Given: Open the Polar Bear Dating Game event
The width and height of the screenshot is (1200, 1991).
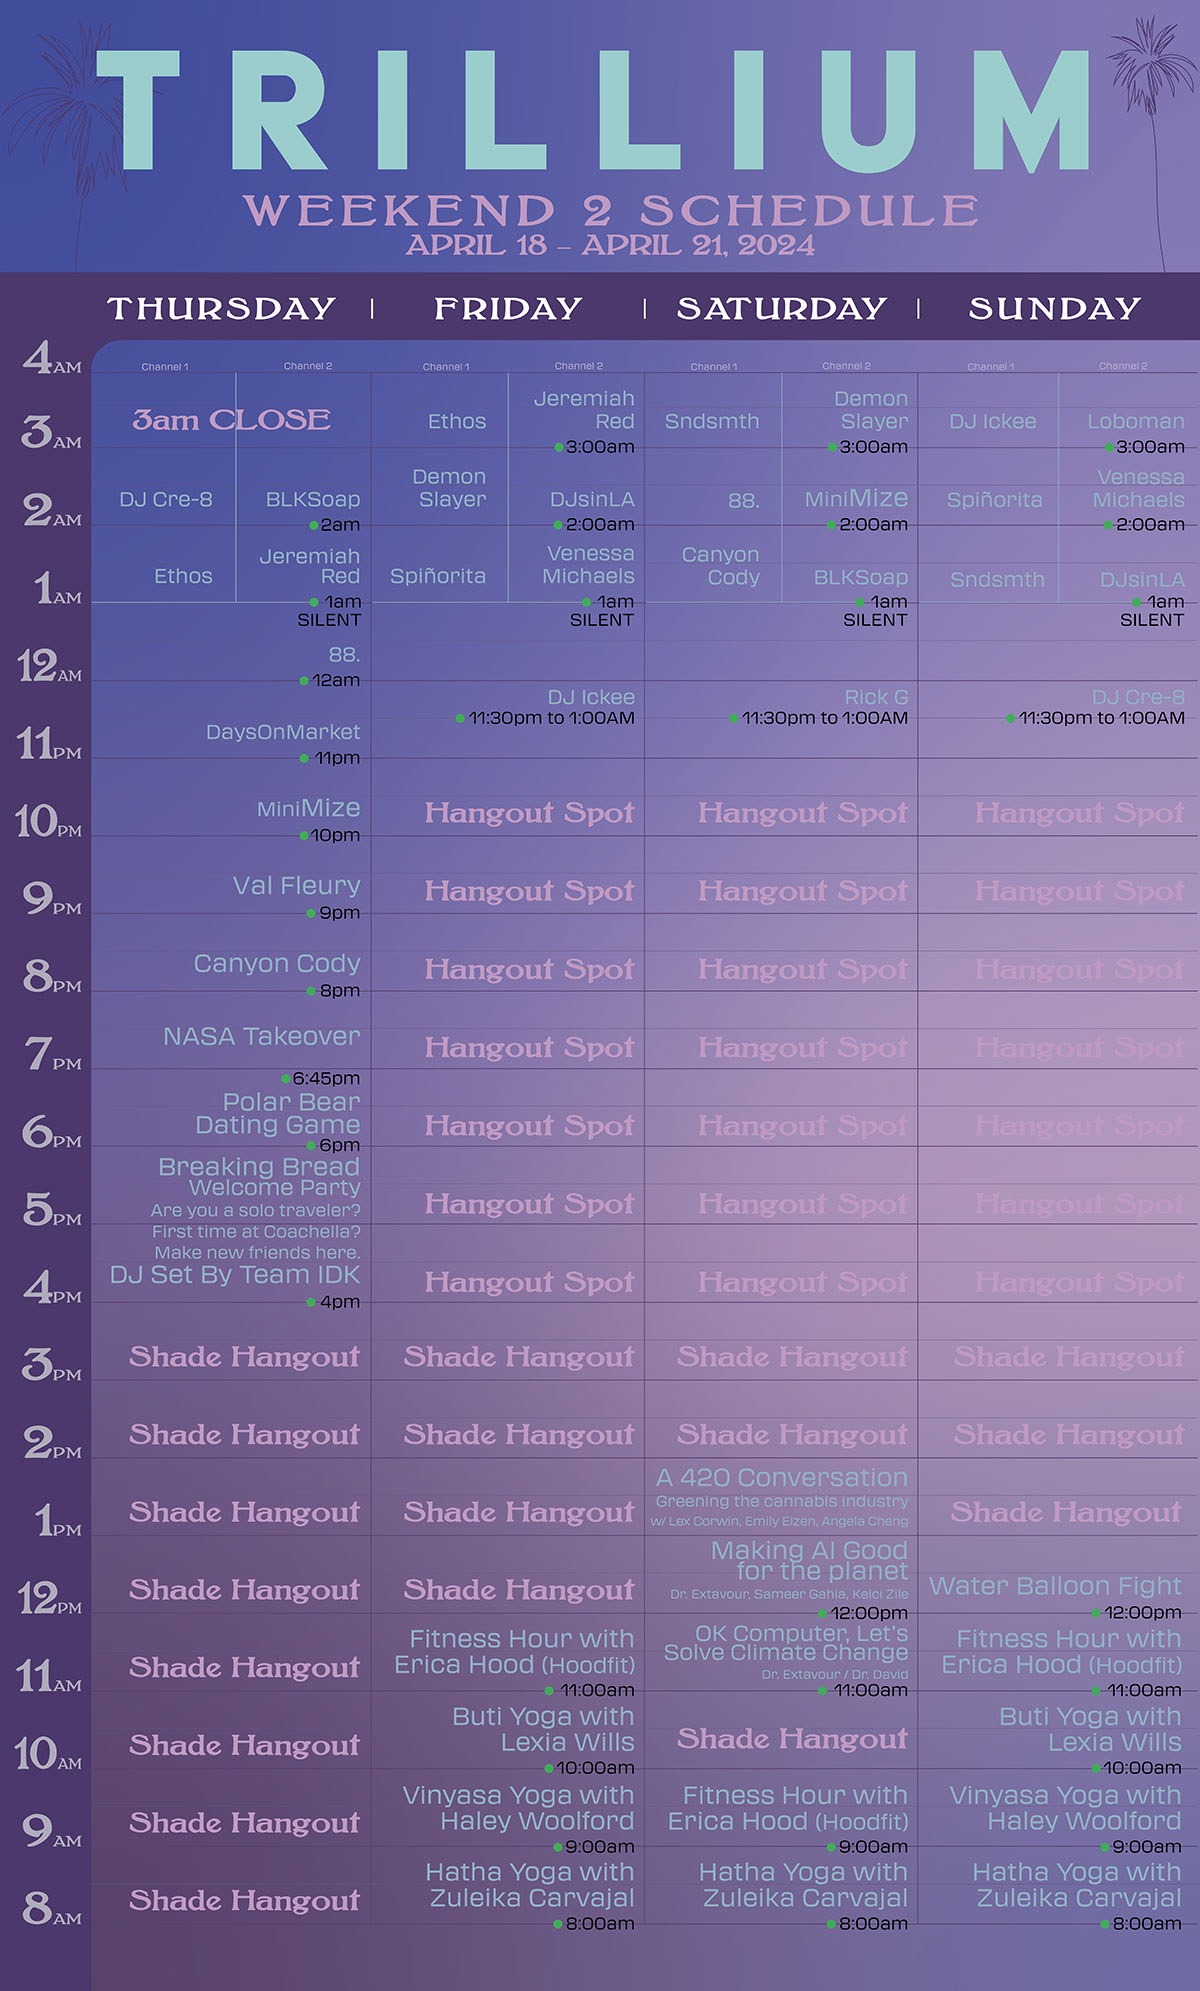Looking at the screenshot, I should 278,1113.
